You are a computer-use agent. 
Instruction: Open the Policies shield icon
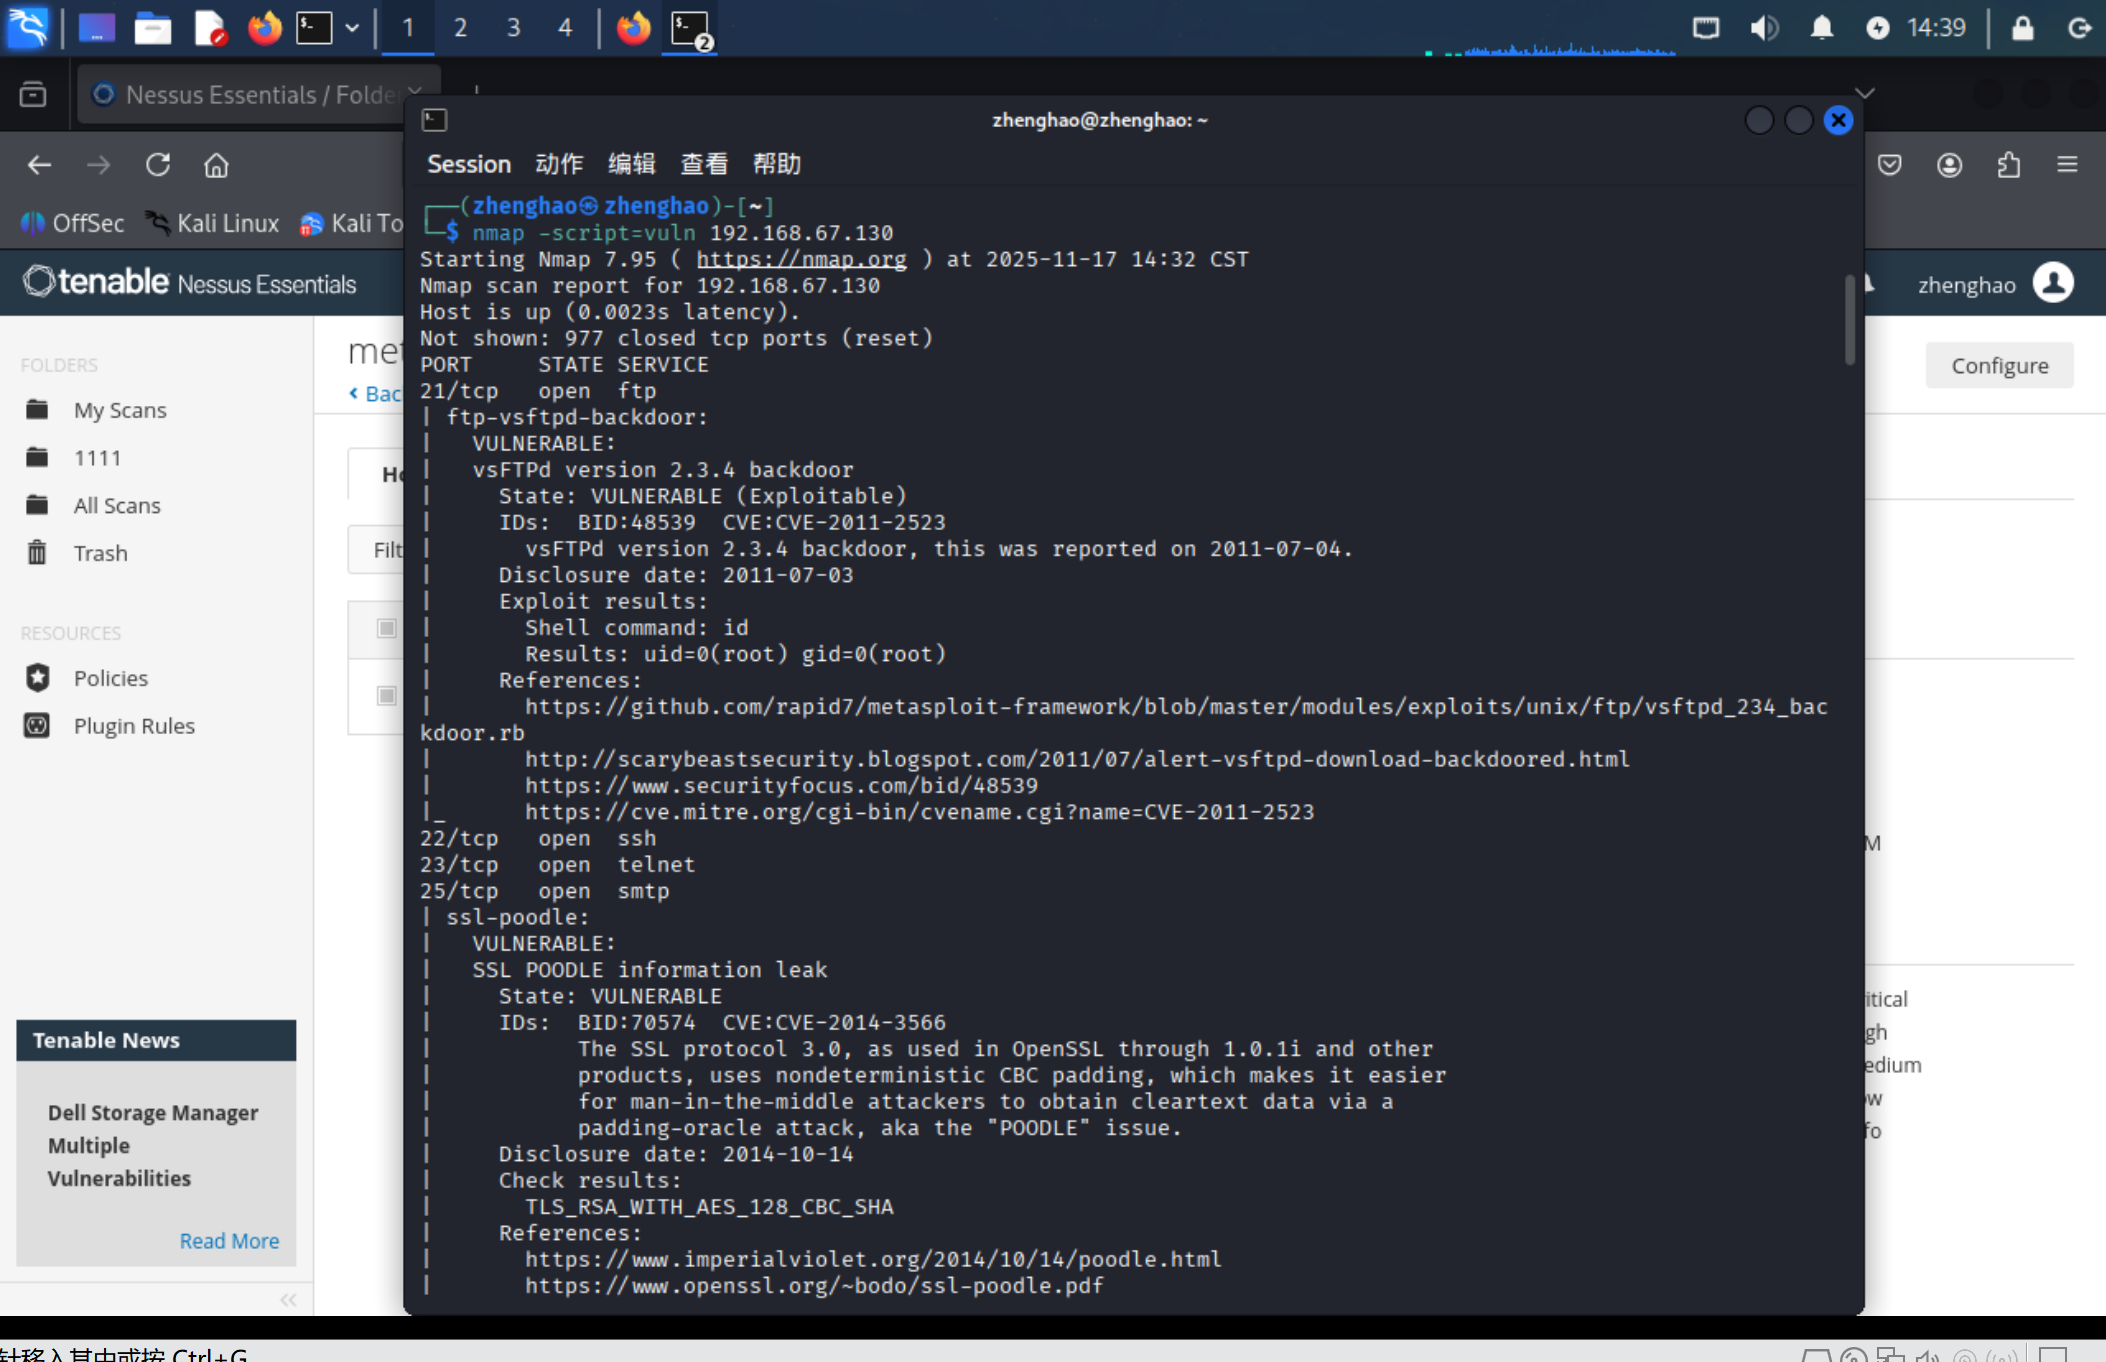click(37, 678)
